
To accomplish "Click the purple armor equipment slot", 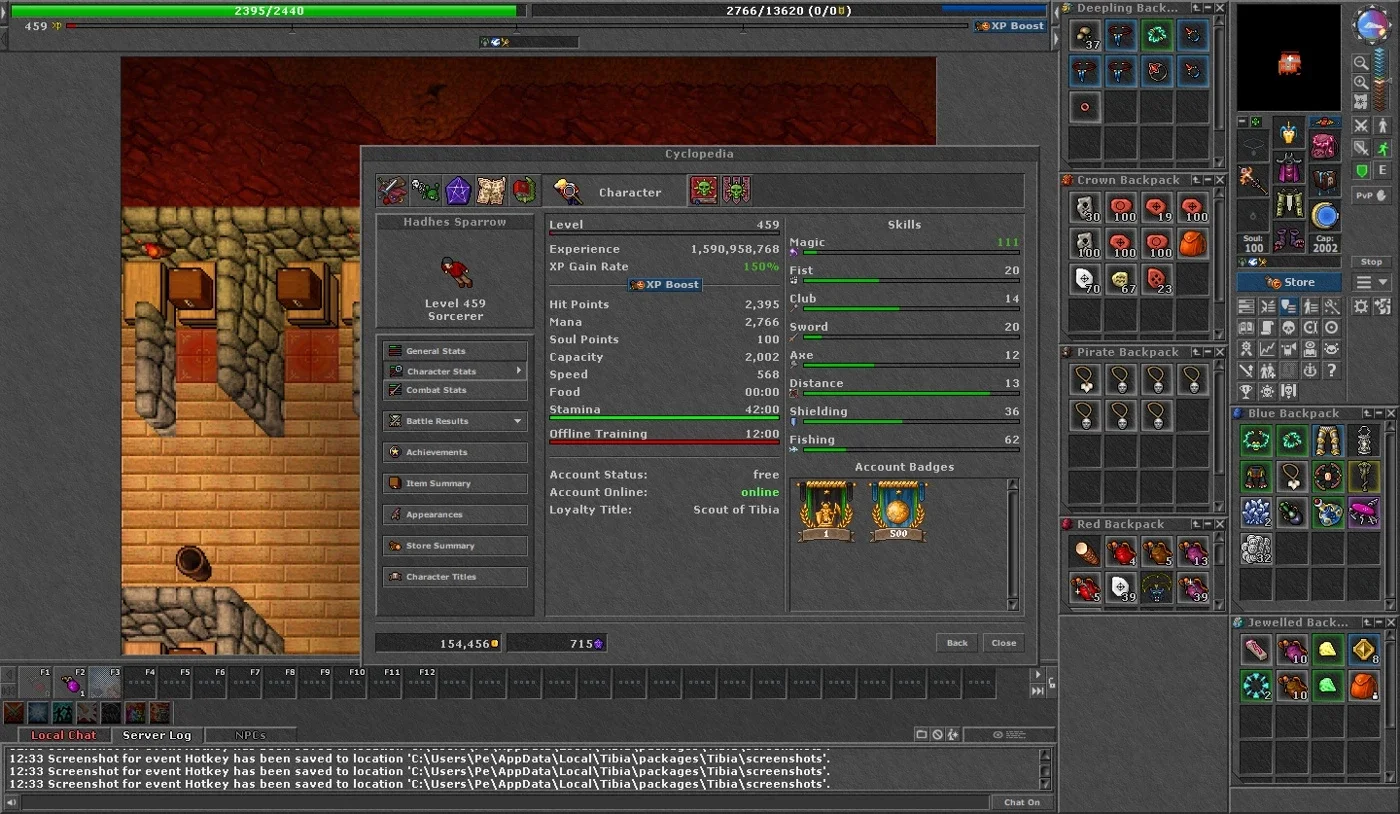I will coord(1289,168).
